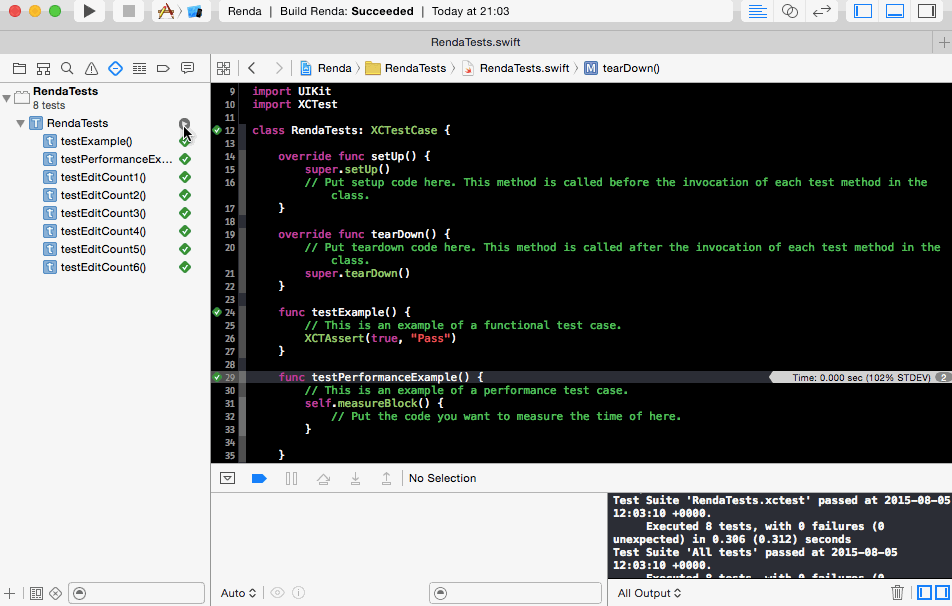
Task: Open the Report navigator
Action: click(x=188, y=68)
